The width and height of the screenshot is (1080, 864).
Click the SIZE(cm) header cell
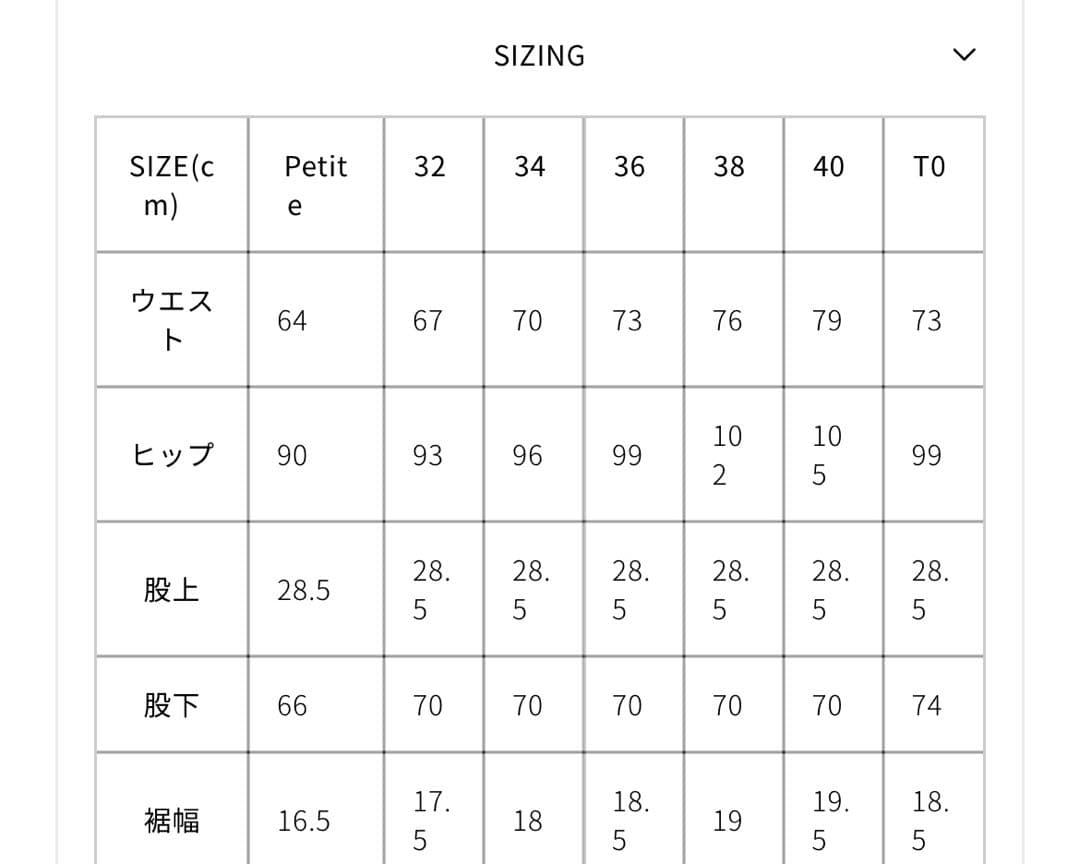pos(170,185)
